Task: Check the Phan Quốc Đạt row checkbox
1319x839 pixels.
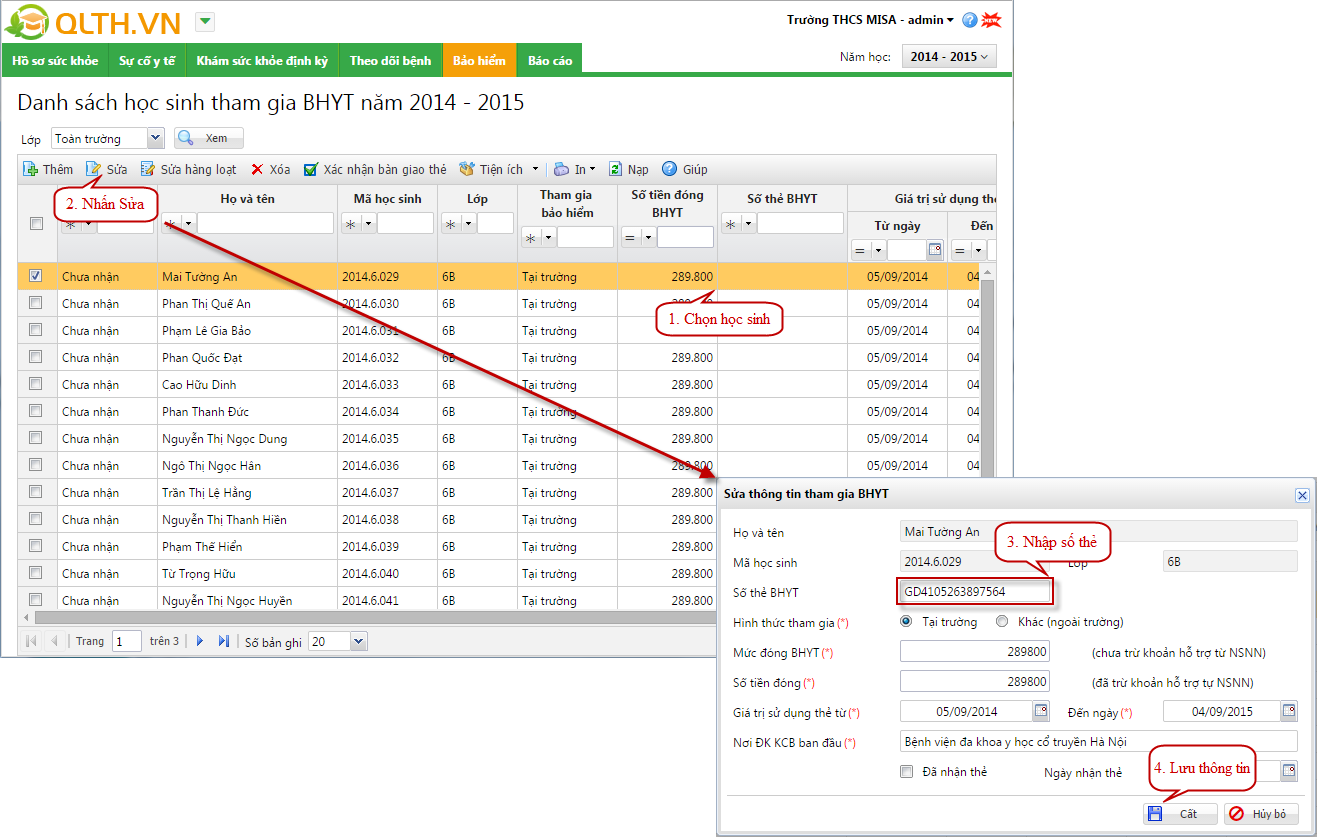Action: pyautogui.click(x=36, y=357)
